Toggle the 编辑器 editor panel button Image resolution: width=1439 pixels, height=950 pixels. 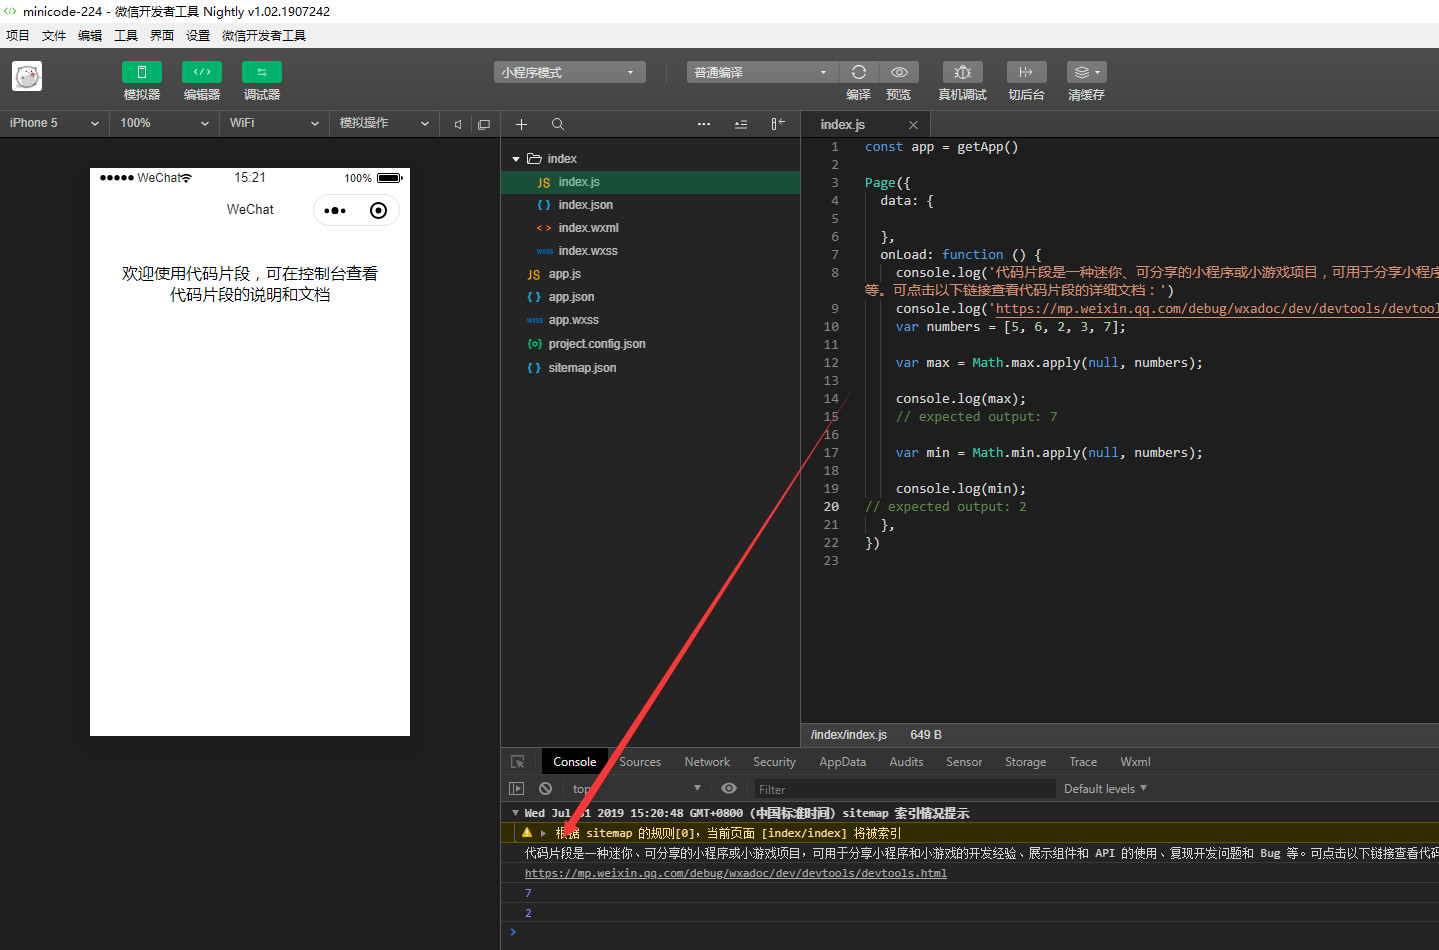click(201, 72)
